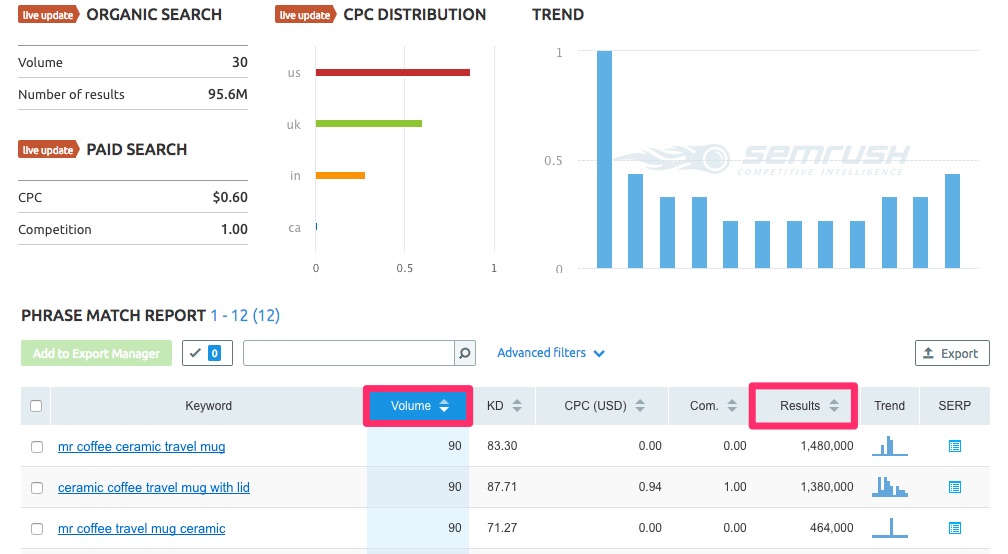Open SERP snapshot for mr coffee travel mug ceramic

click(955, 528)
